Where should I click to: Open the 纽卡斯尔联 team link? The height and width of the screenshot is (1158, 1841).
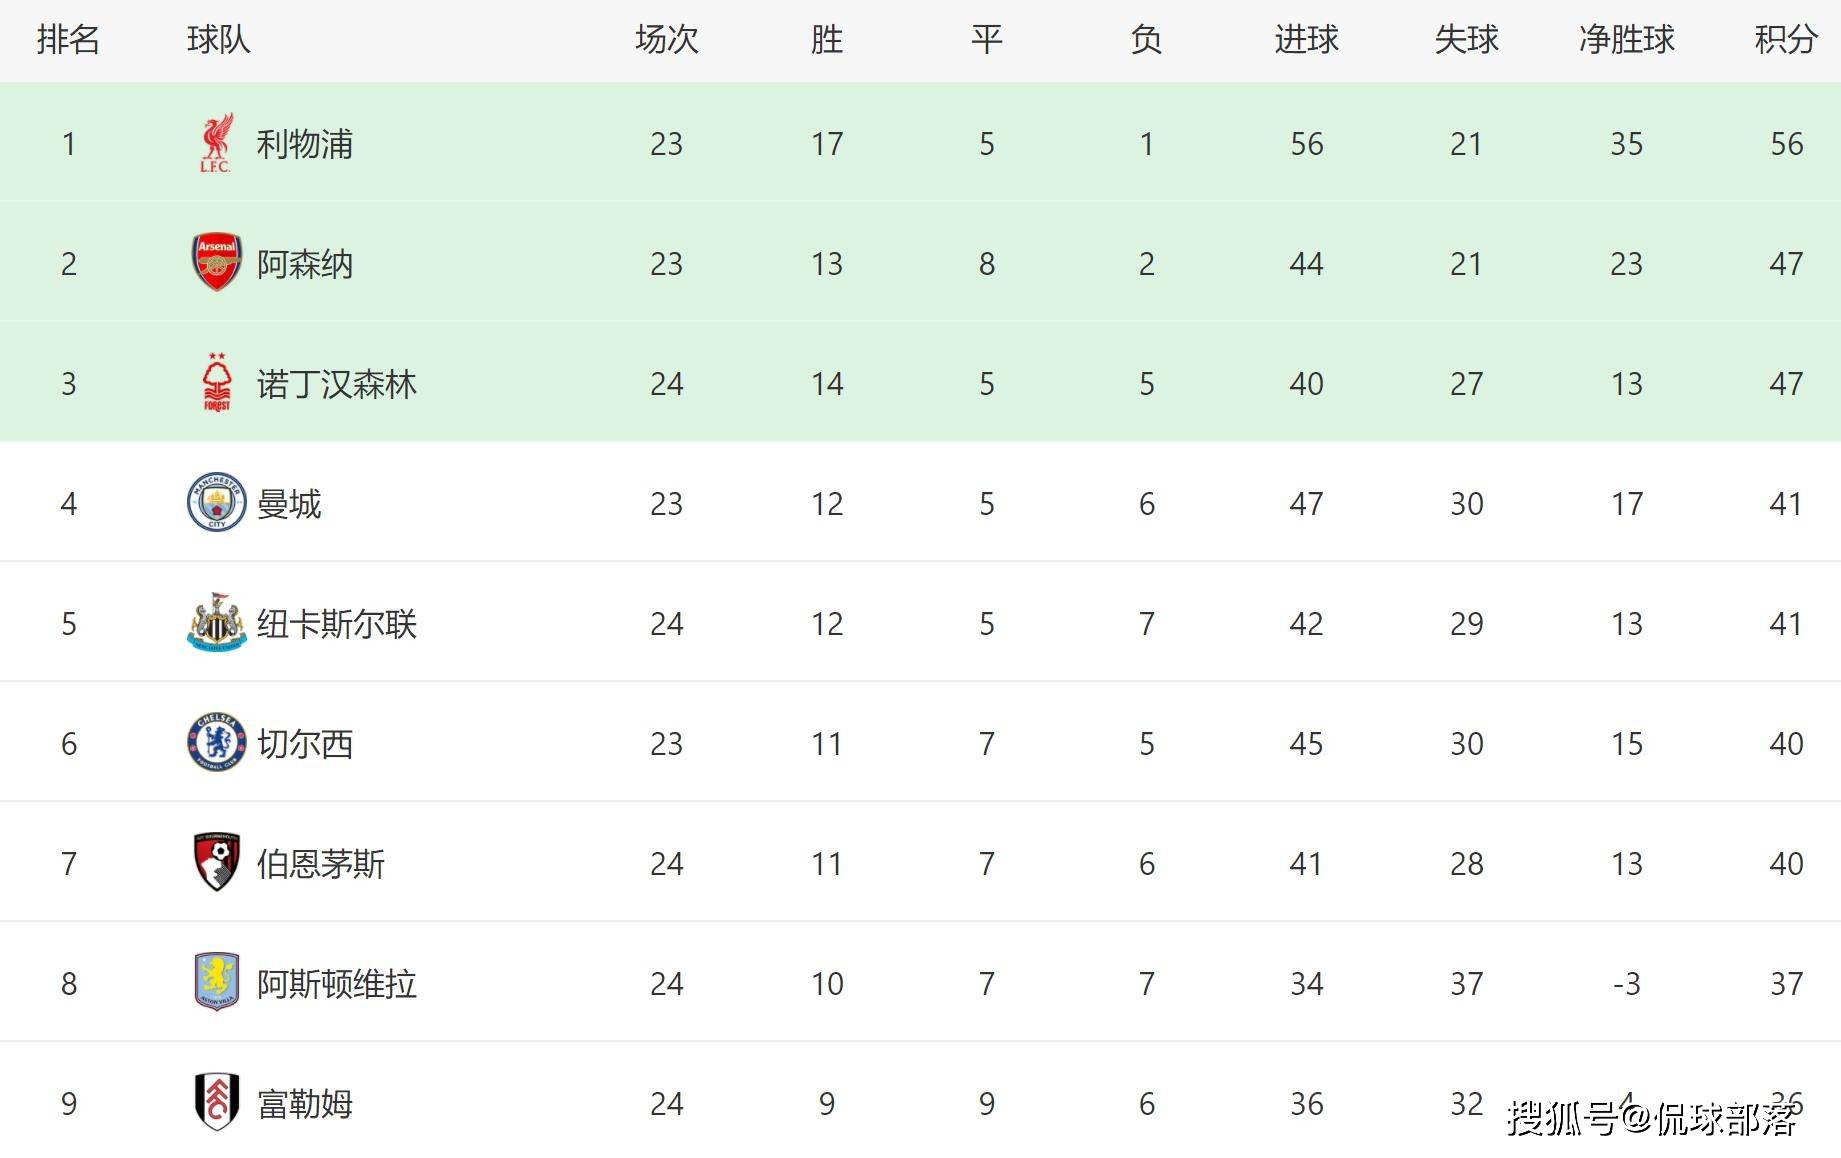click(x=337, y=624)
